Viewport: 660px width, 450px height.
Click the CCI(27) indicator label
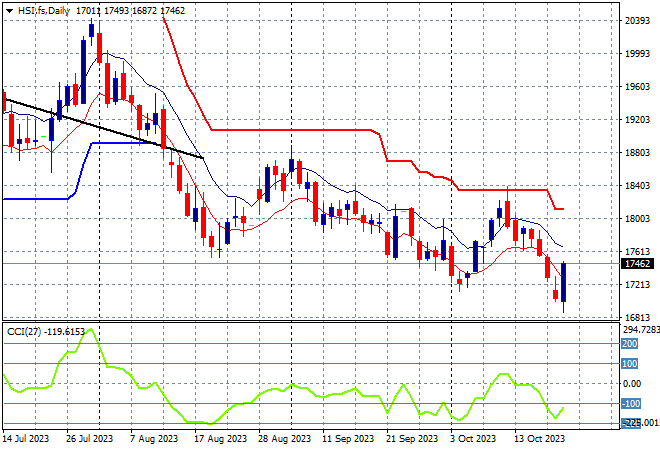24,332
